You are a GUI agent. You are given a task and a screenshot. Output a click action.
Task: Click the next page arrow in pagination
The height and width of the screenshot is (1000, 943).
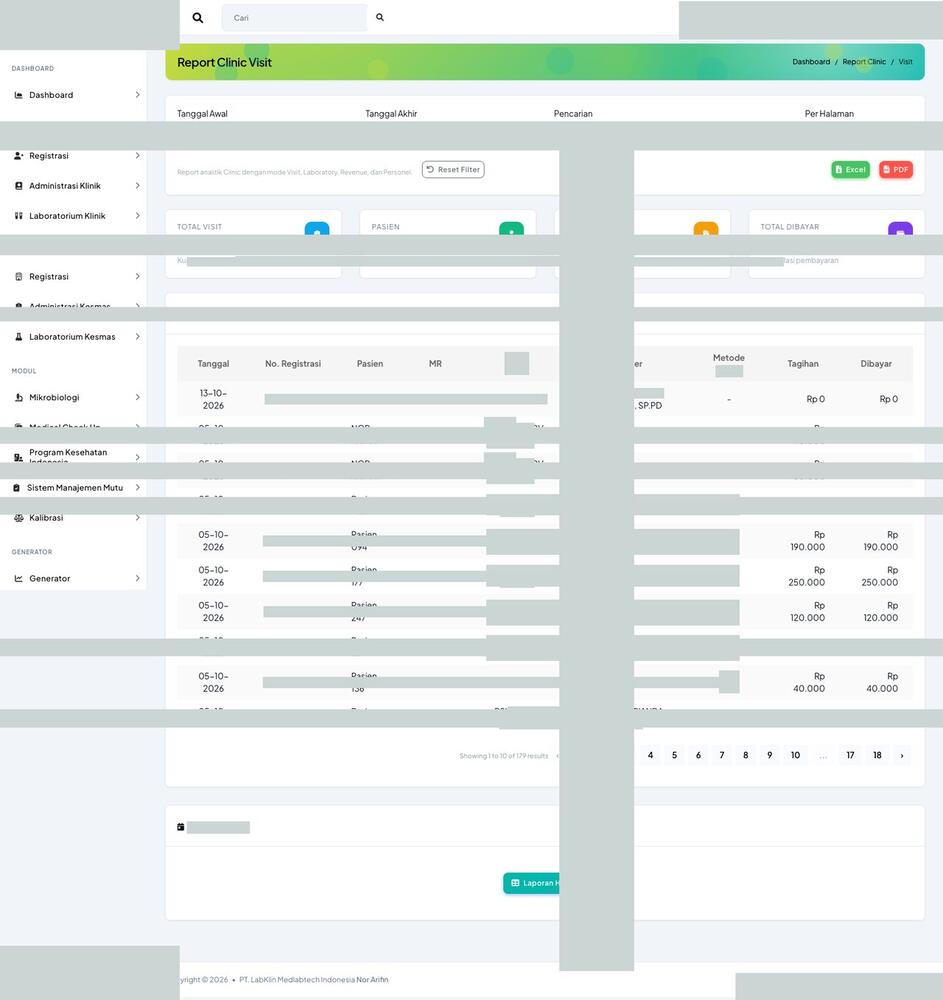pyautogui.click(x=902, y=756)
